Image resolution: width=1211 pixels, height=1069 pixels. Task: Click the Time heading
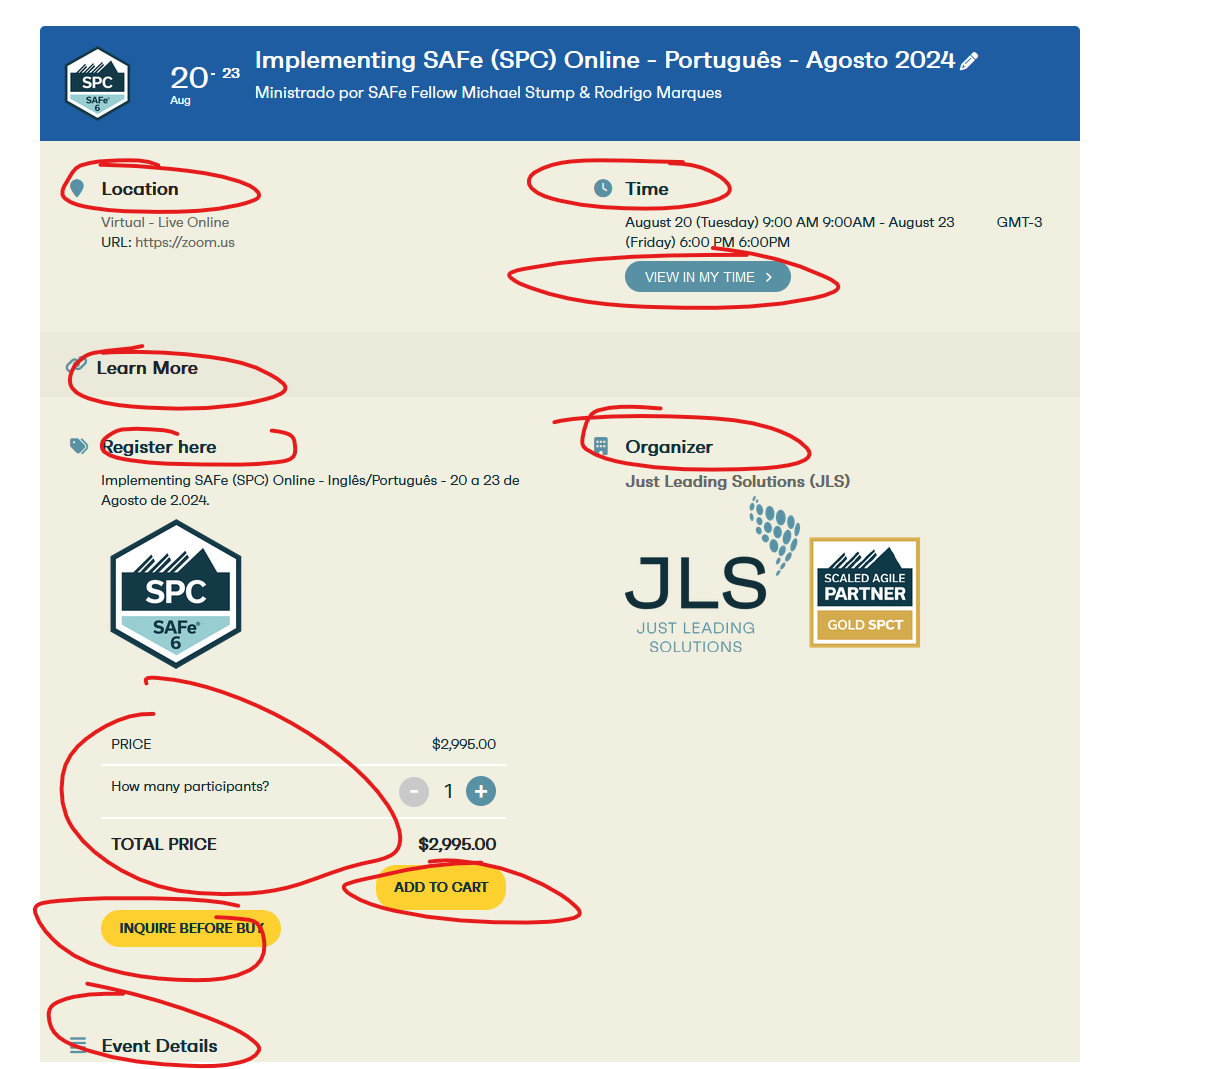(647, 189)
